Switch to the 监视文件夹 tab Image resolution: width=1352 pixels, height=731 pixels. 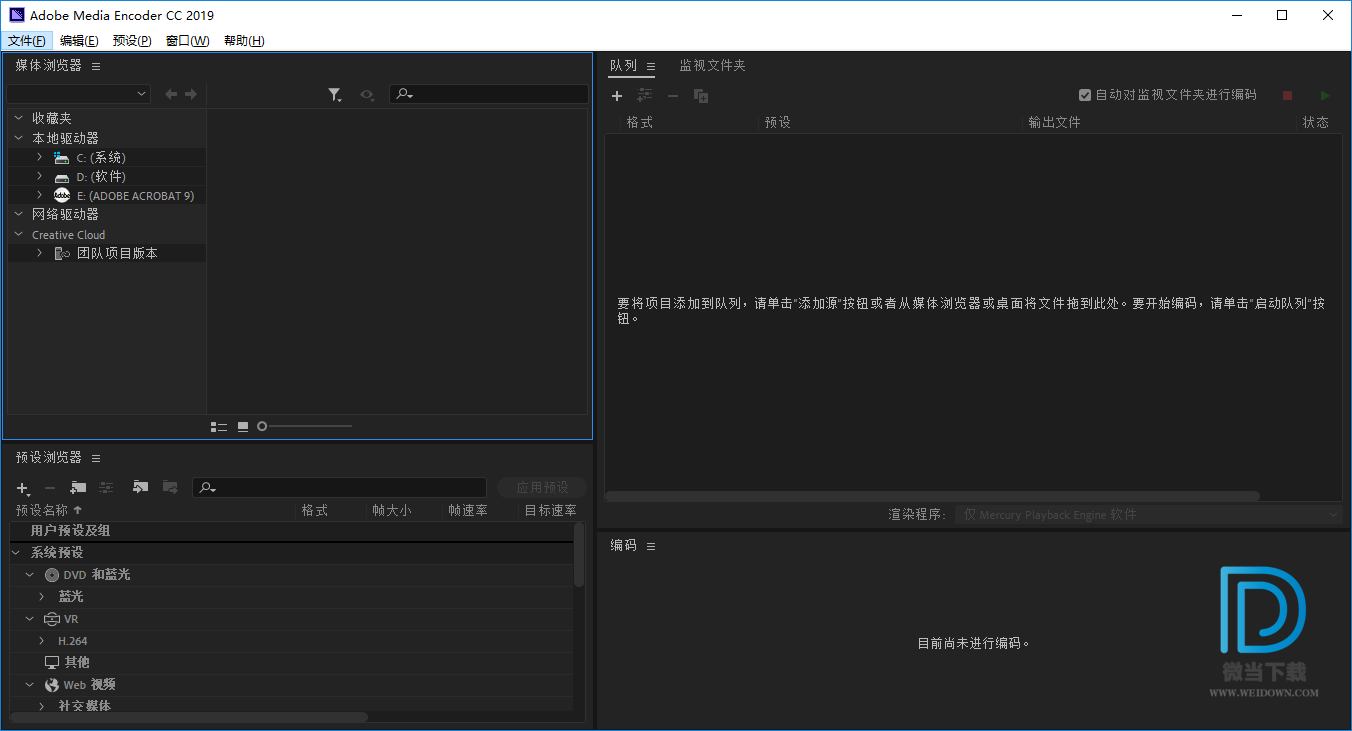(x=713, y=65)
